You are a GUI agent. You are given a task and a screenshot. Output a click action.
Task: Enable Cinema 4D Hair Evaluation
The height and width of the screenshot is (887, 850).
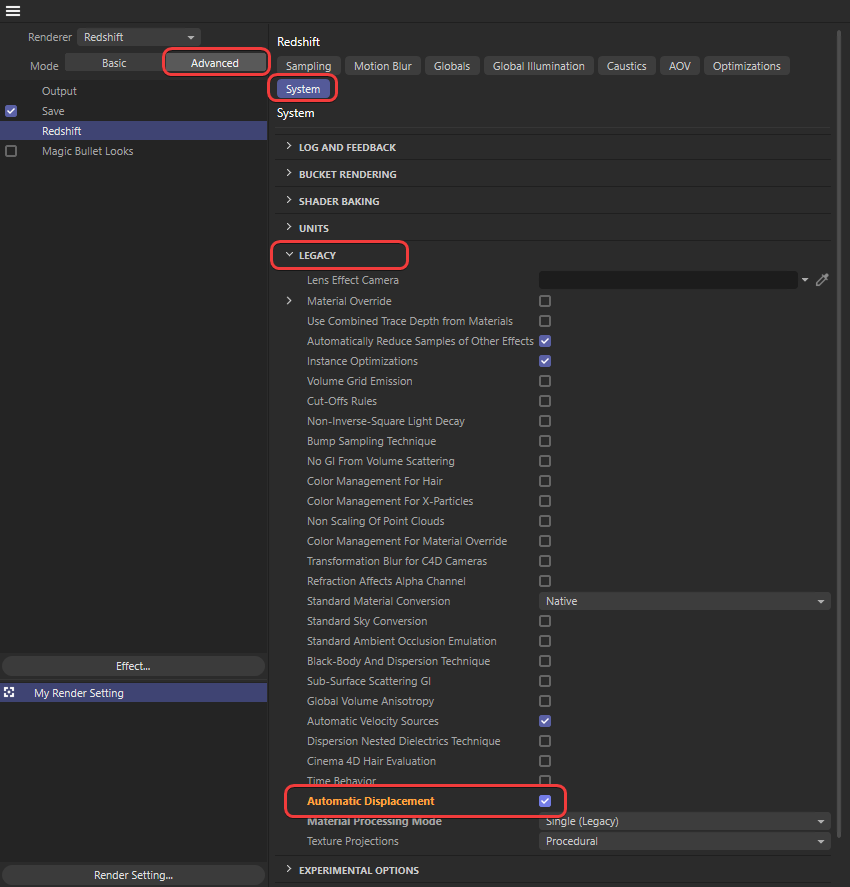545,761
